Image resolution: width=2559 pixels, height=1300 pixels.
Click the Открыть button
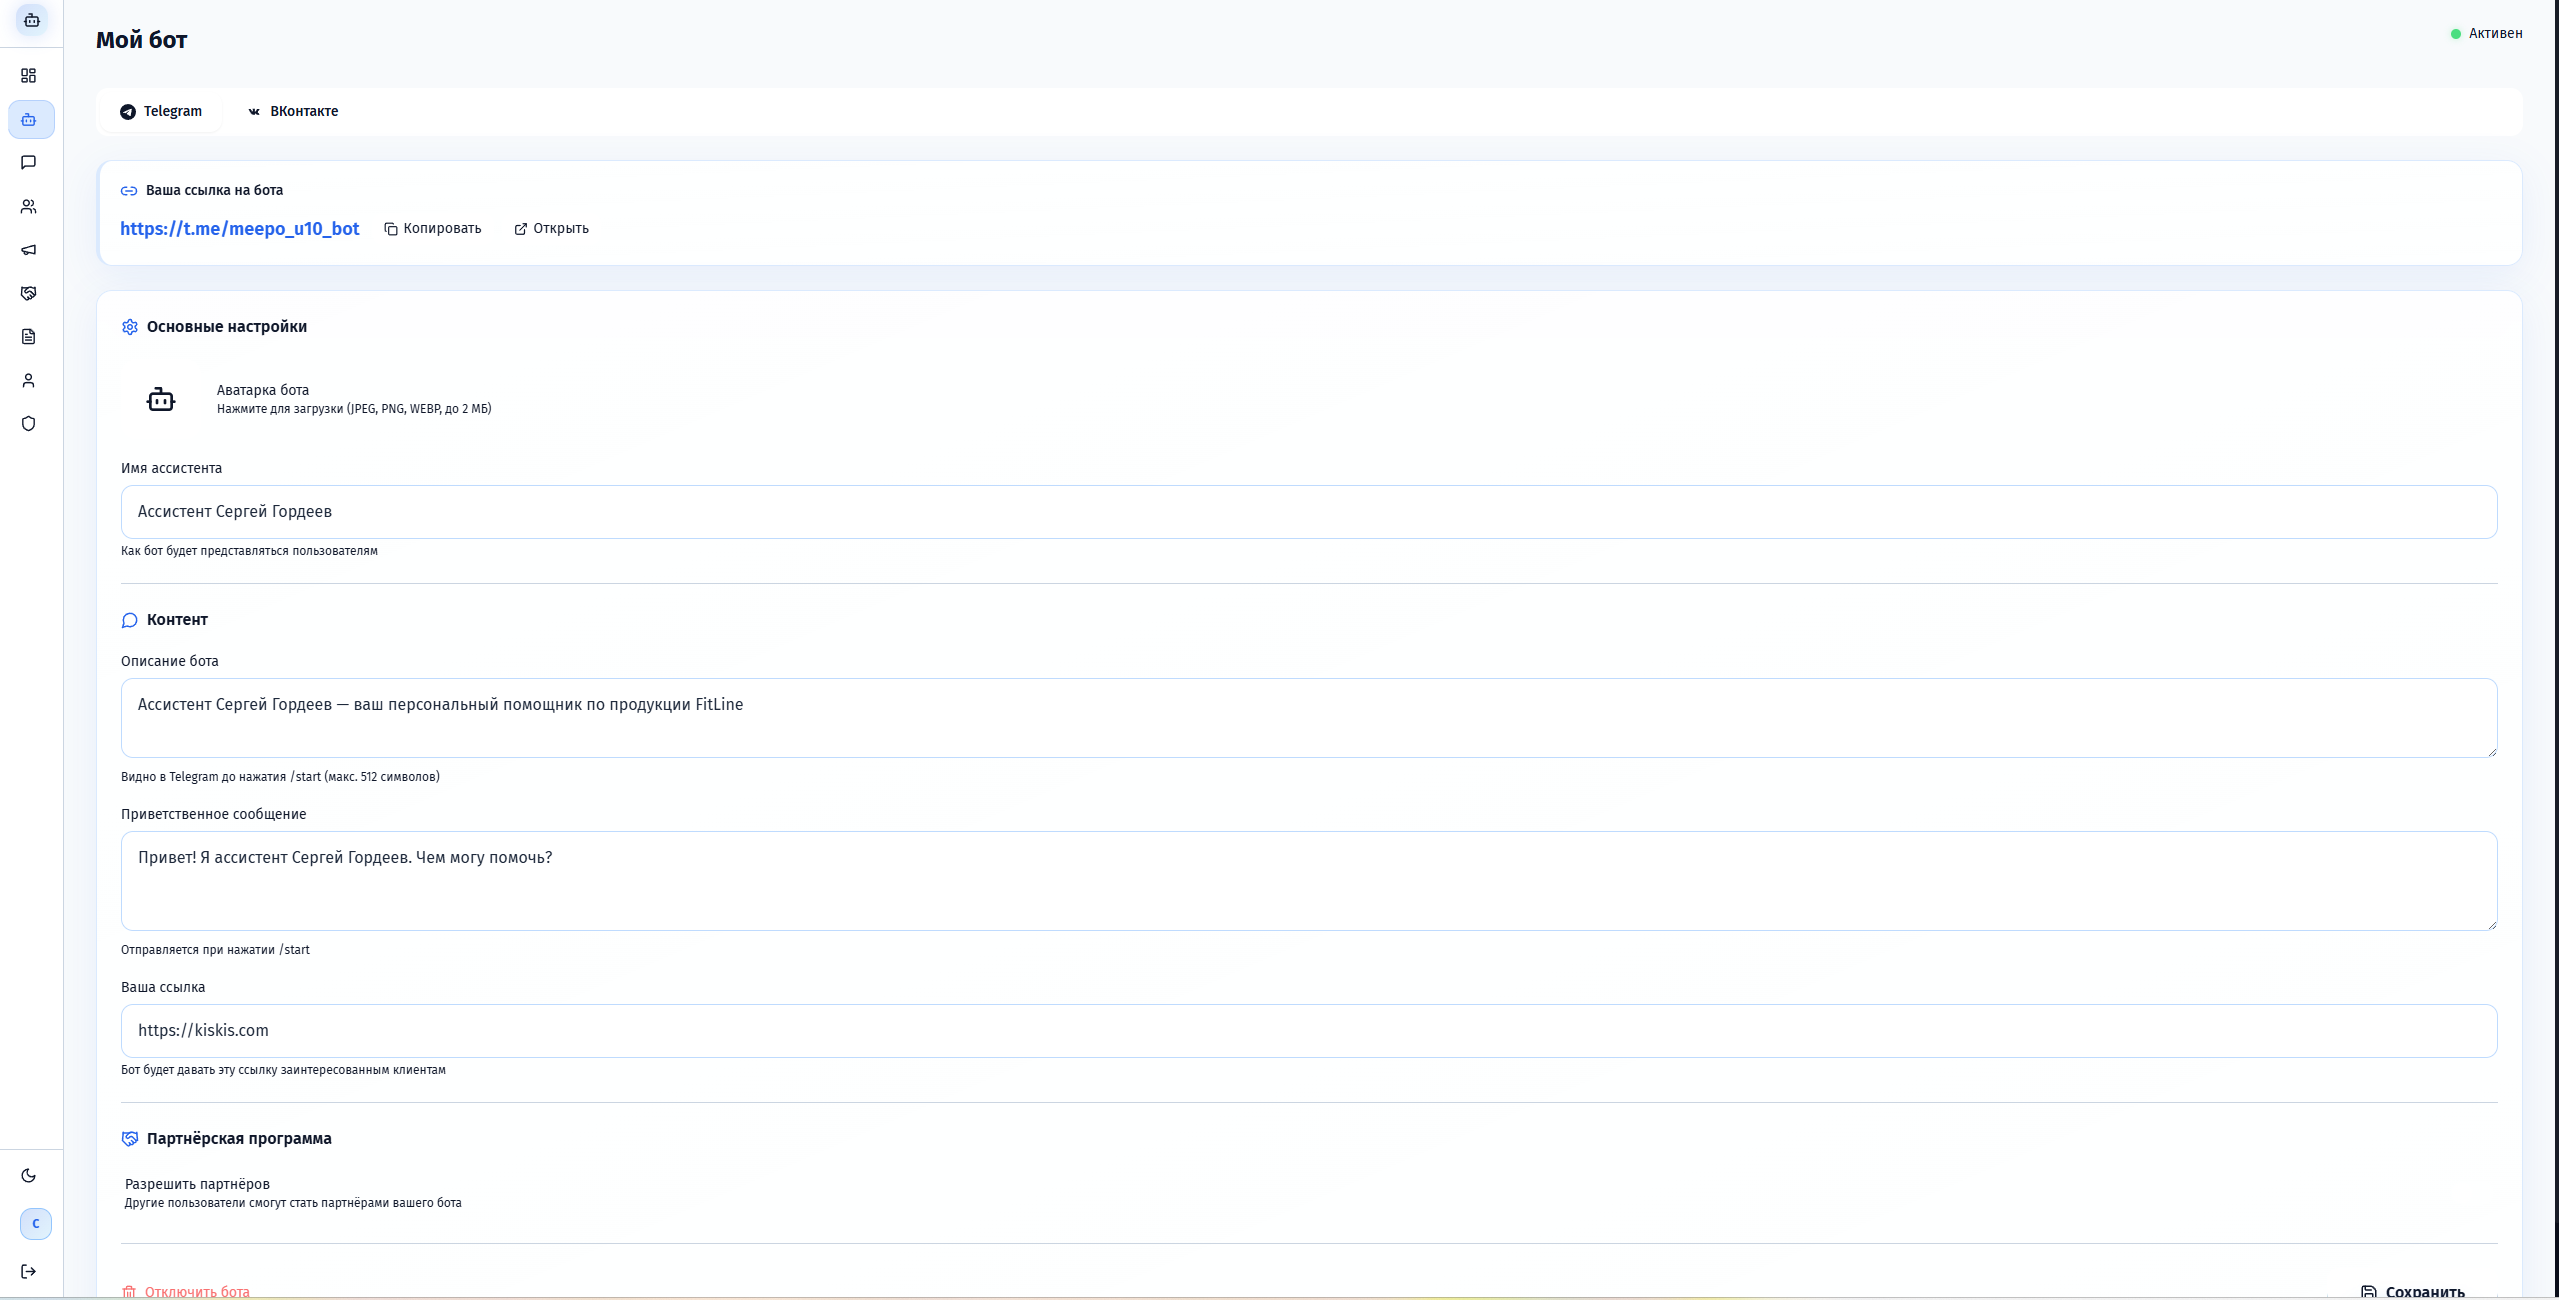(x=552, y=229)
